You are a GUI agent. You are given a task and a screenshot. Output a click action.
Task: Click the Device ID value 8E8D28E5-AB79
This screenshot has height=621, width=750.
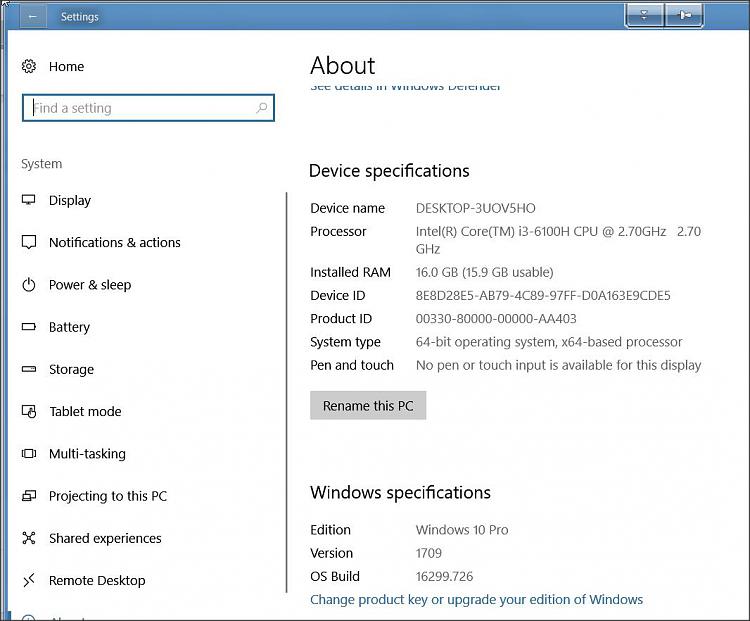coord(543,295)
